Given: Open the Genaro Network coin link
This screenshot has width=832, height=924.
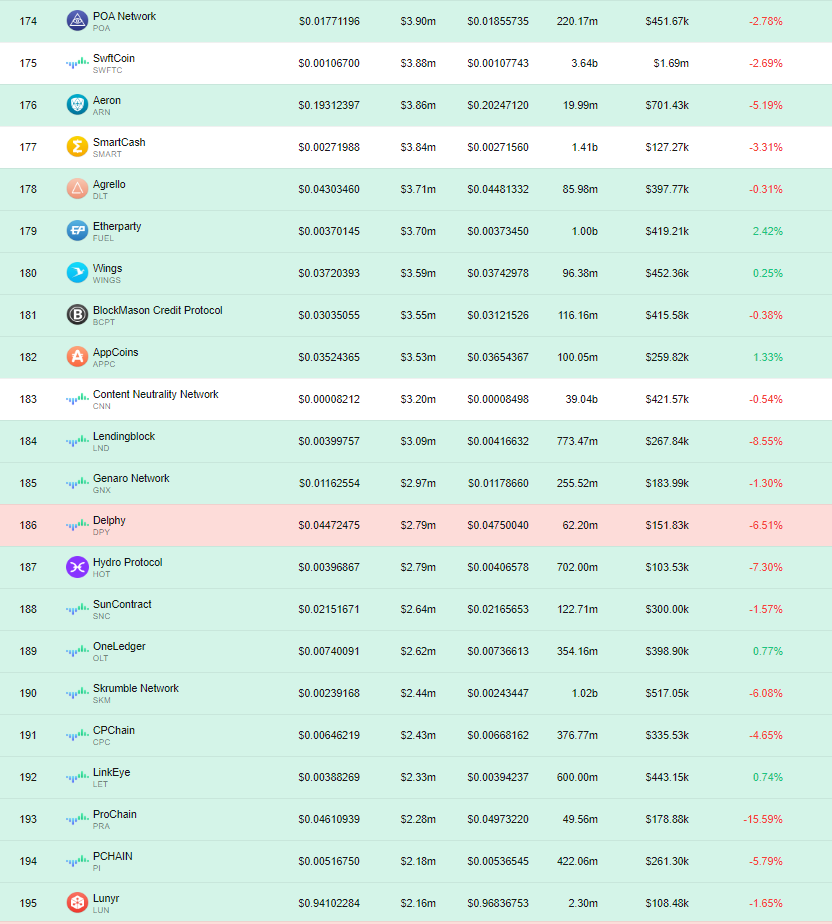Looking at the screenshot, I should 131,478.
